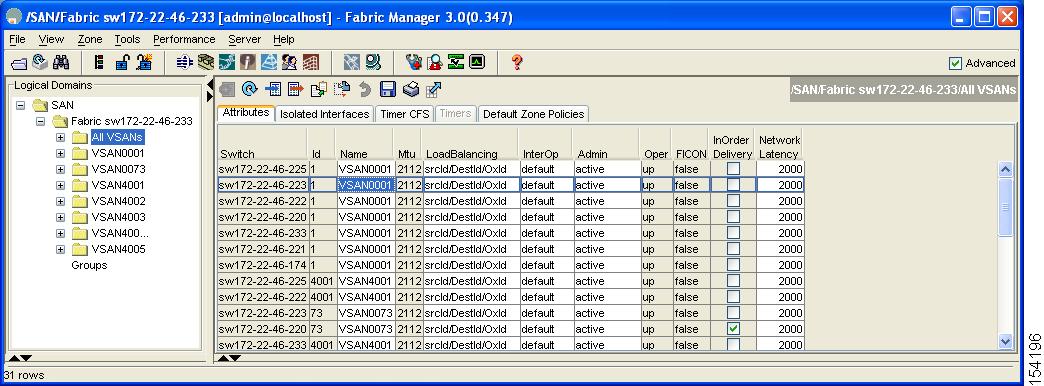Click the teal running figure toolbar icon
The width and height of the screenshot is (1044, 386).
point(226,63)
